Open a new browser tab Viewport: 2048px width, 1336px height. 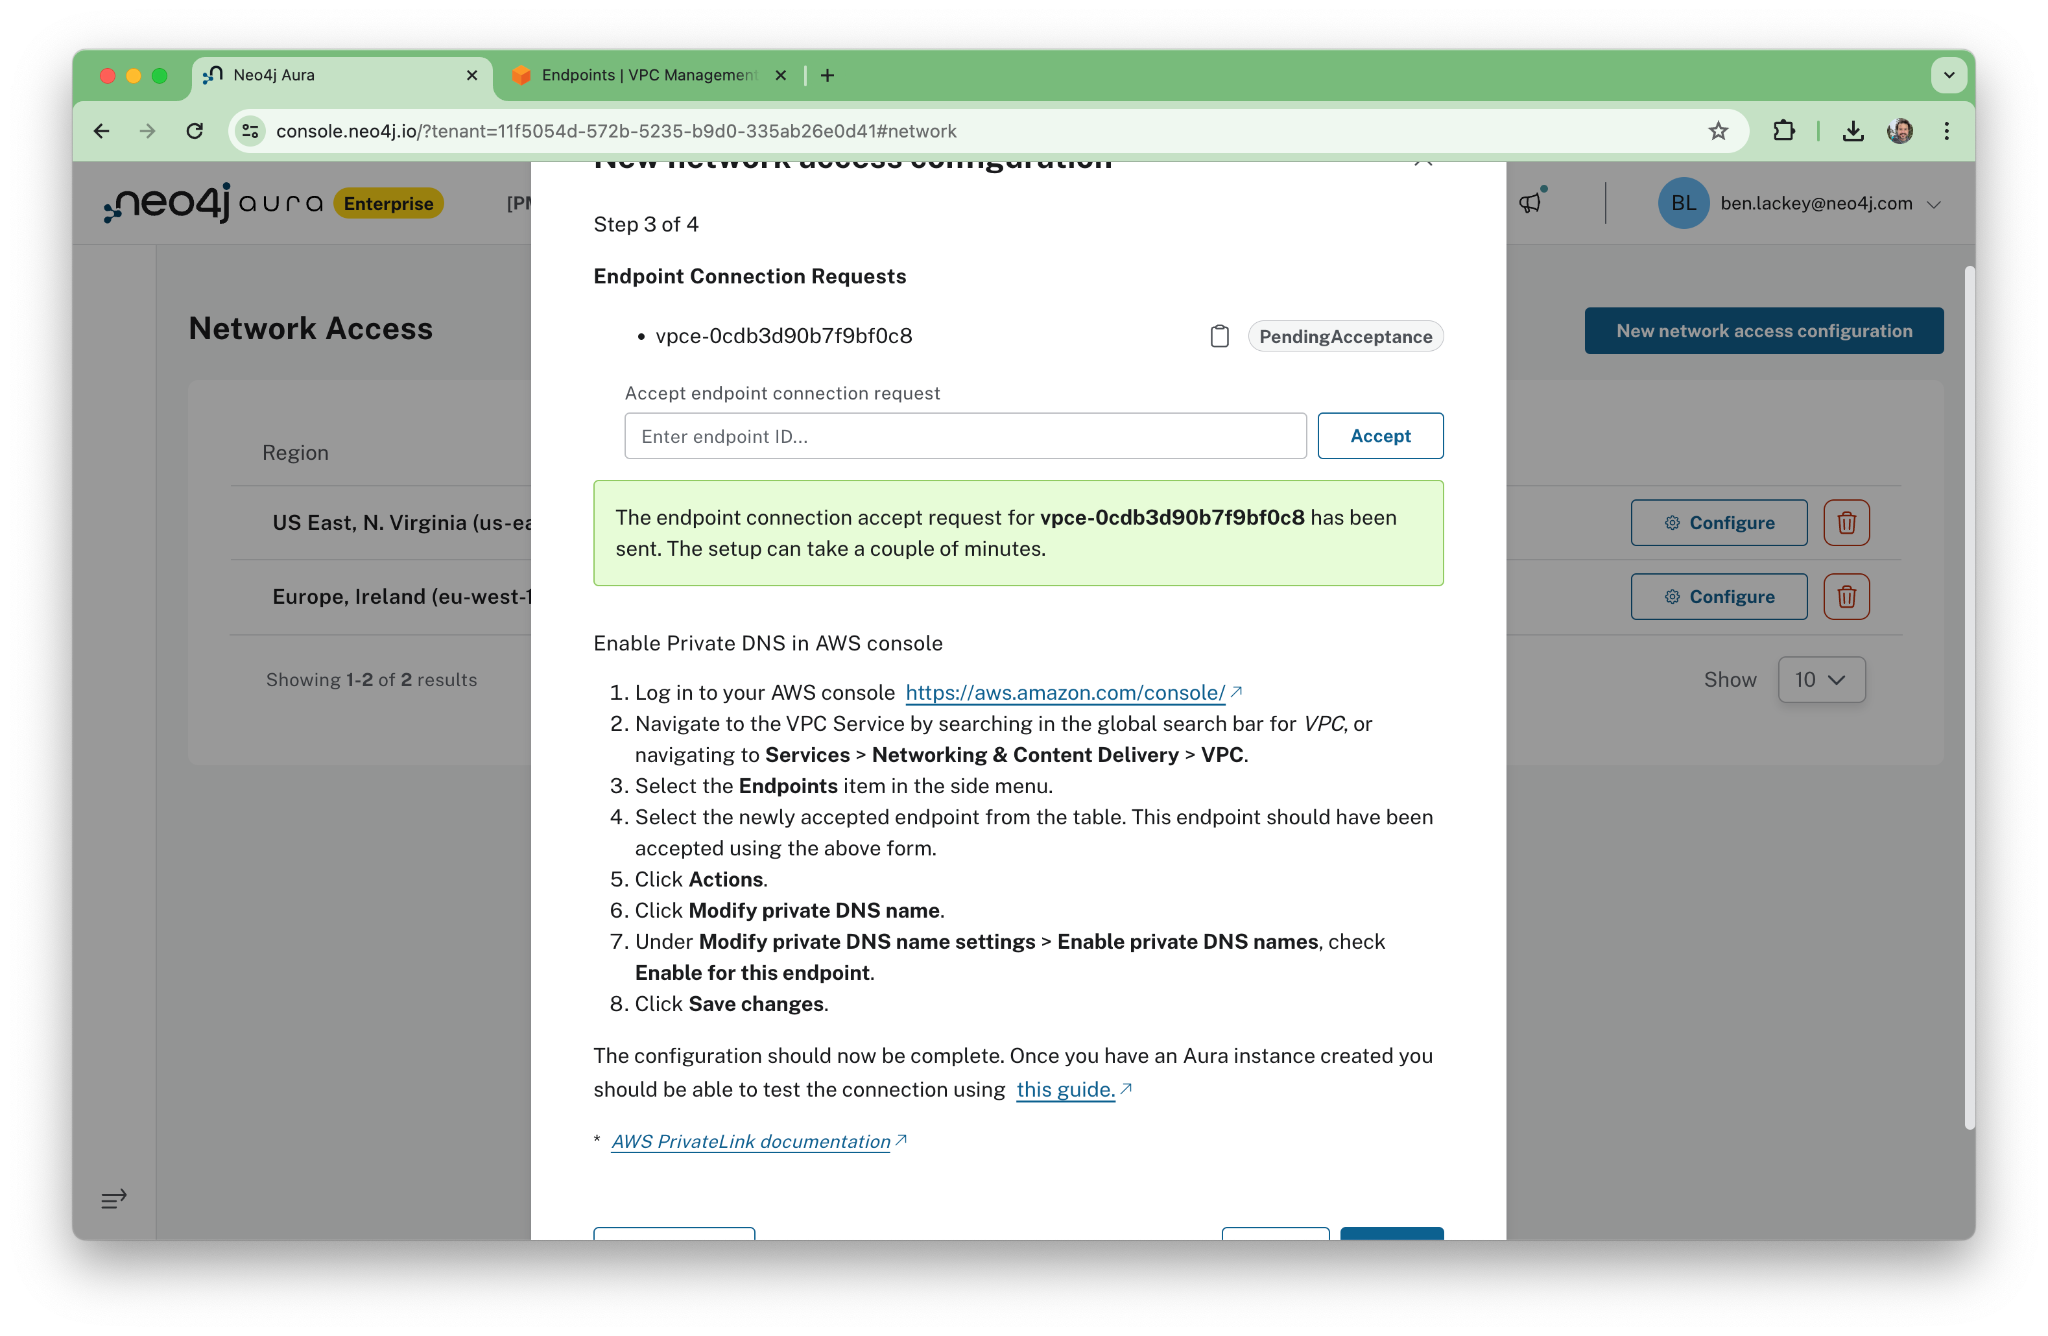828,75
